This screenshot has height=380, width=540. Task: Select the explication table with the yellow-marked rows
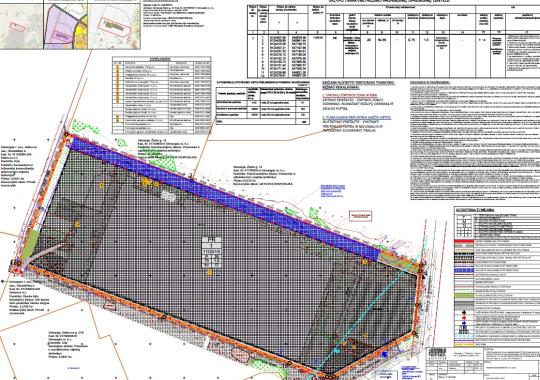pyautogui.click(x=162, y=95)
